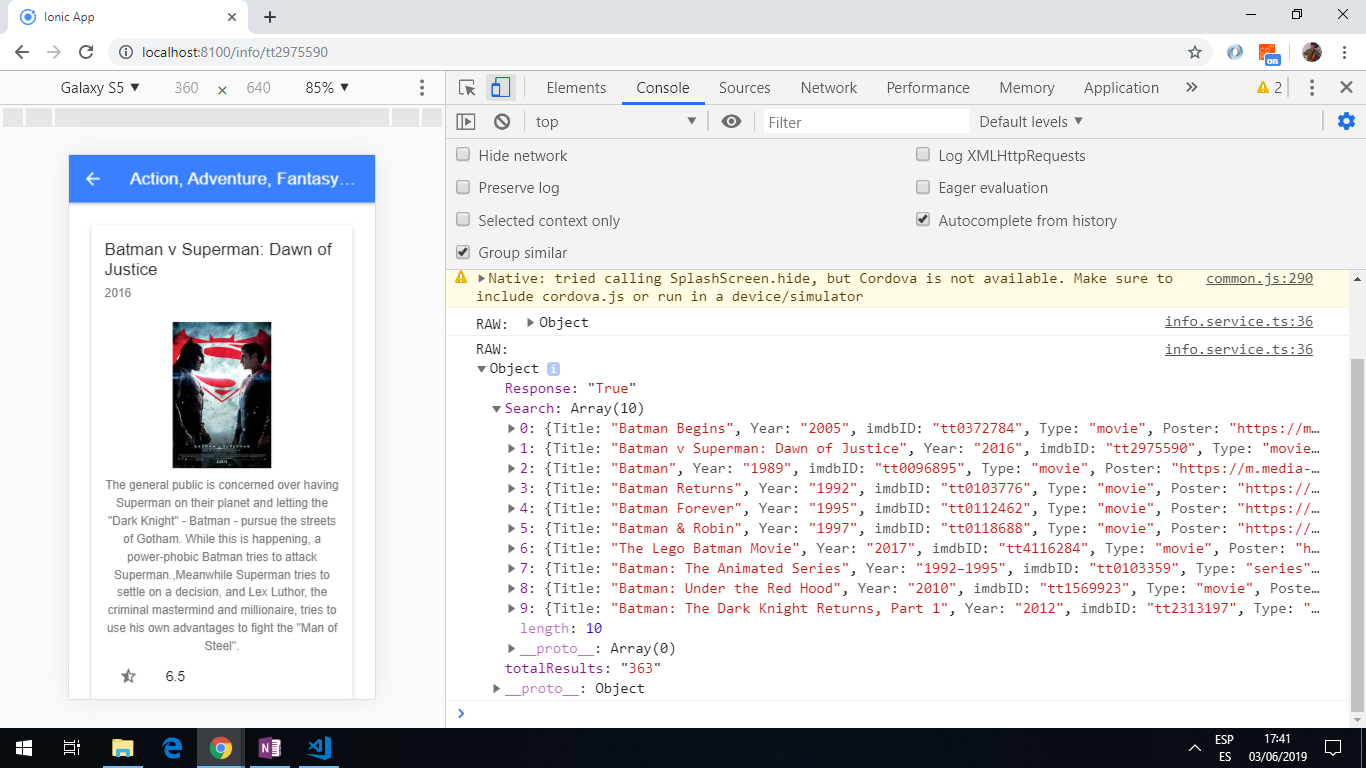The image size is (1366, 768).
Task: Close the DevTools panel
Action: click(x=1346, y=88)
